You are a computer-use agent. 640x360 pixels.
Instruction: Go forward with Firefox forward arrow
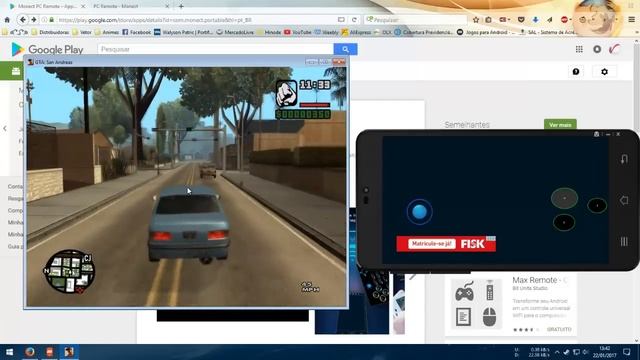(33, 20)
